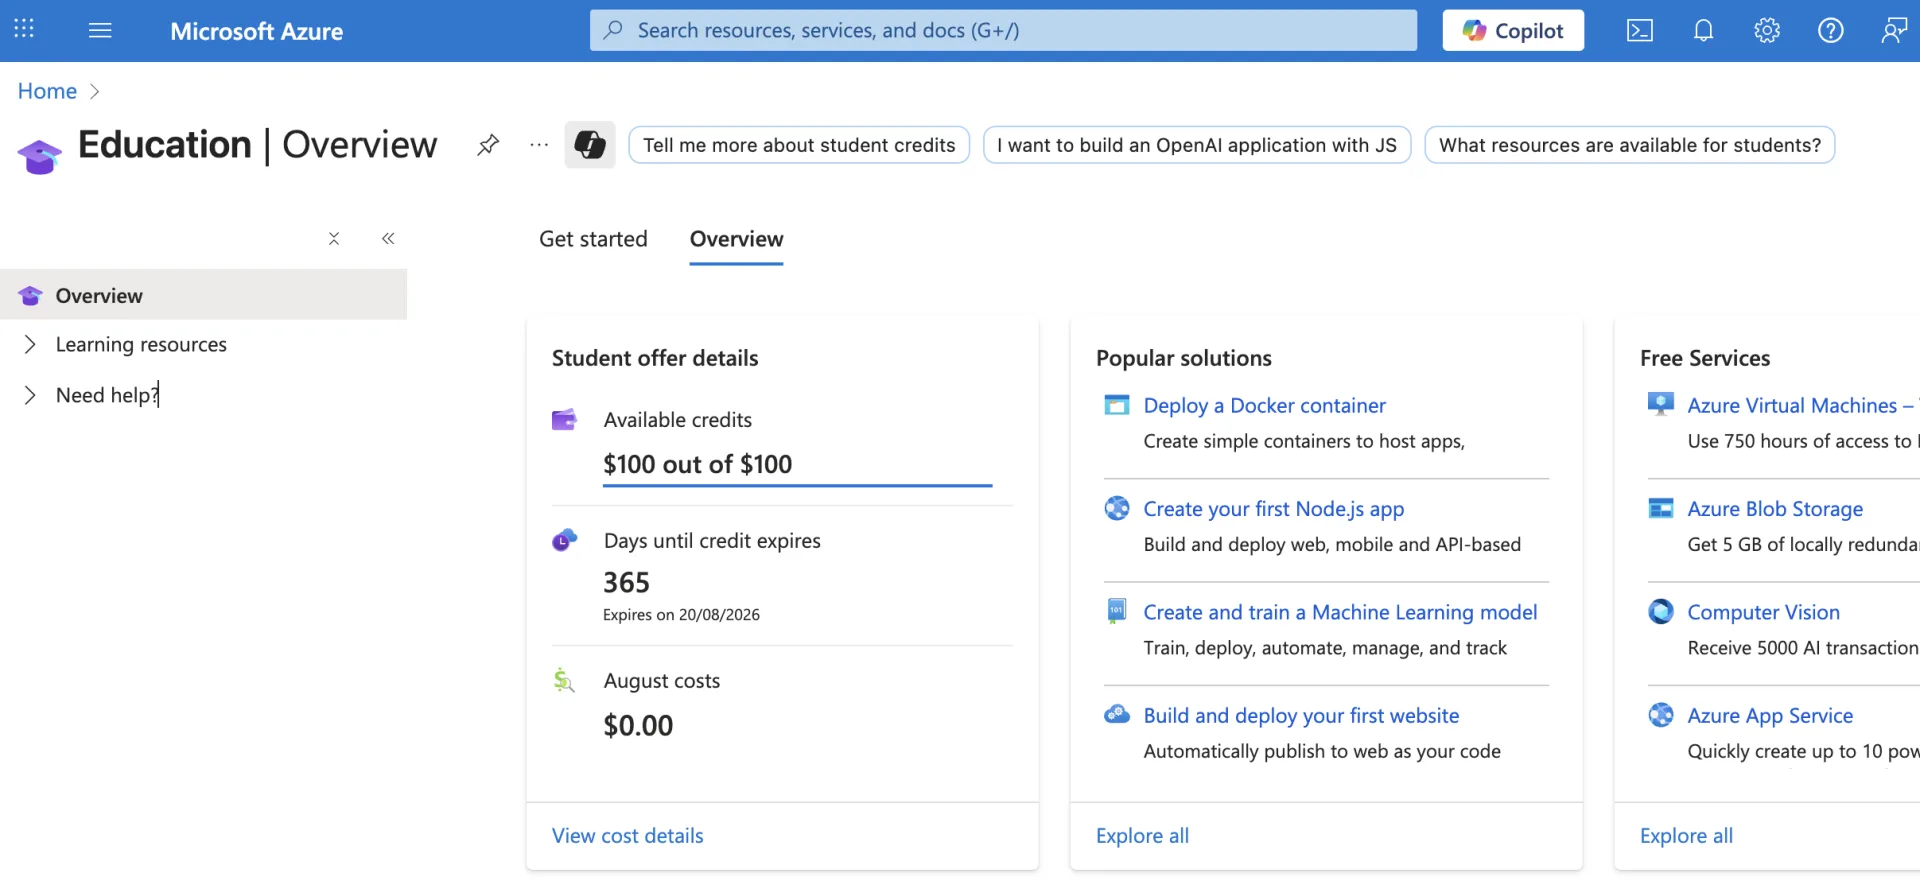
Task: Click the first website cloud icon
Action: pos(1116,714)
